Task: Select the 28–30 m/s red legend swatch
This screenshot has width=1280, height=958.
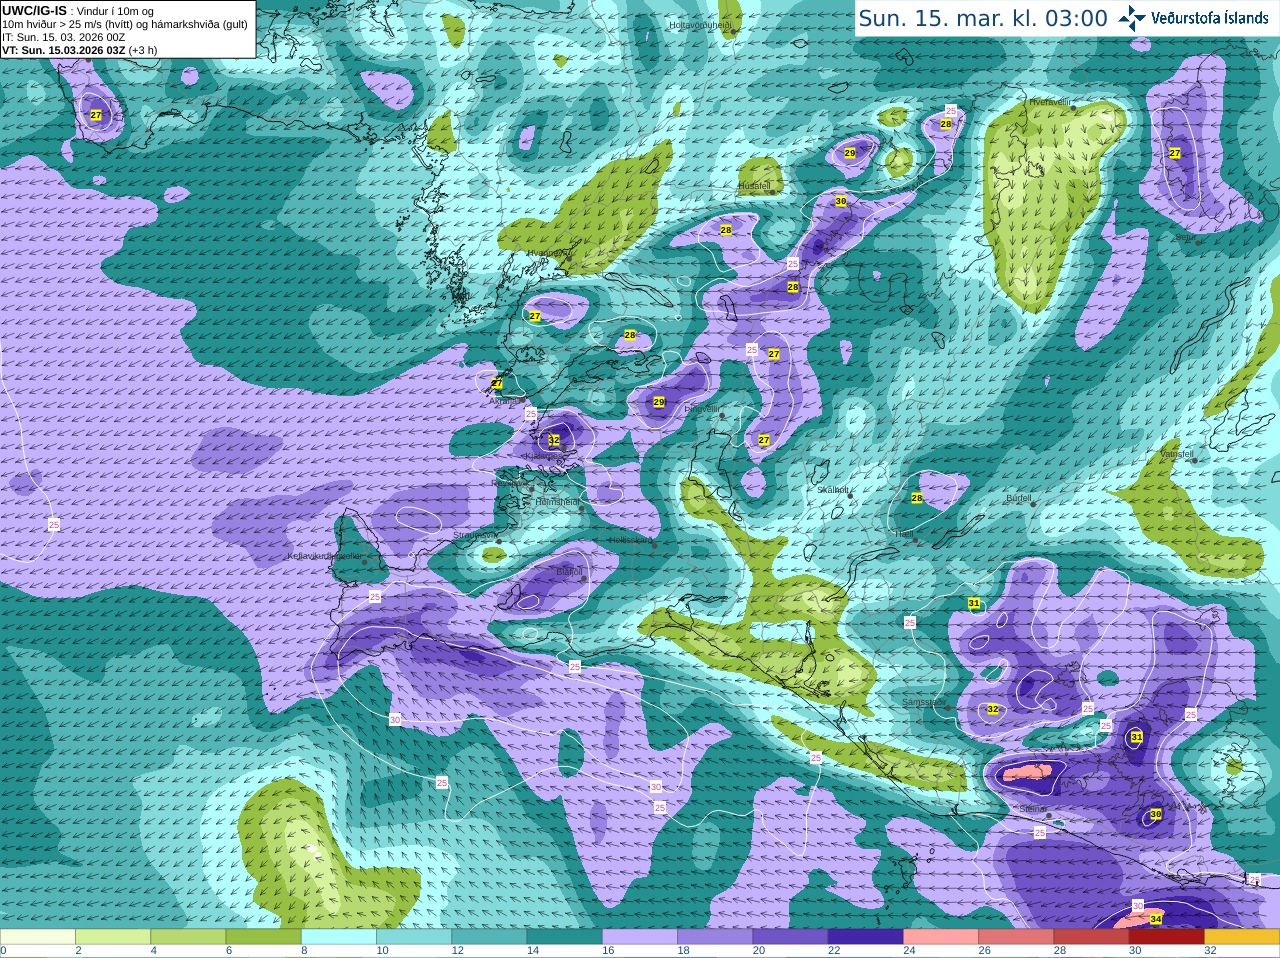Action: pyautogui.click(x=1092, y=937)
